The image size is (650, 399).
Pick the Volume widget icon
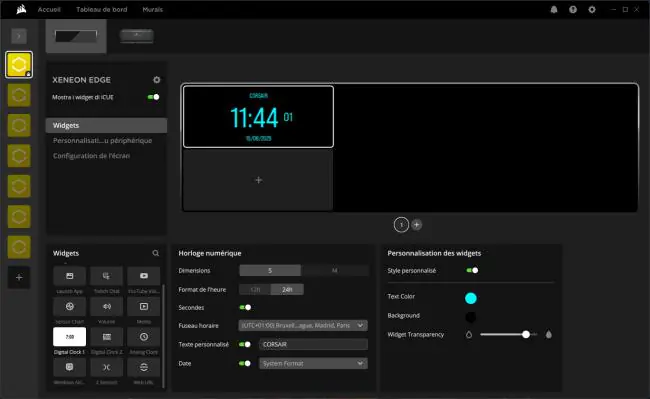point(107,307)
